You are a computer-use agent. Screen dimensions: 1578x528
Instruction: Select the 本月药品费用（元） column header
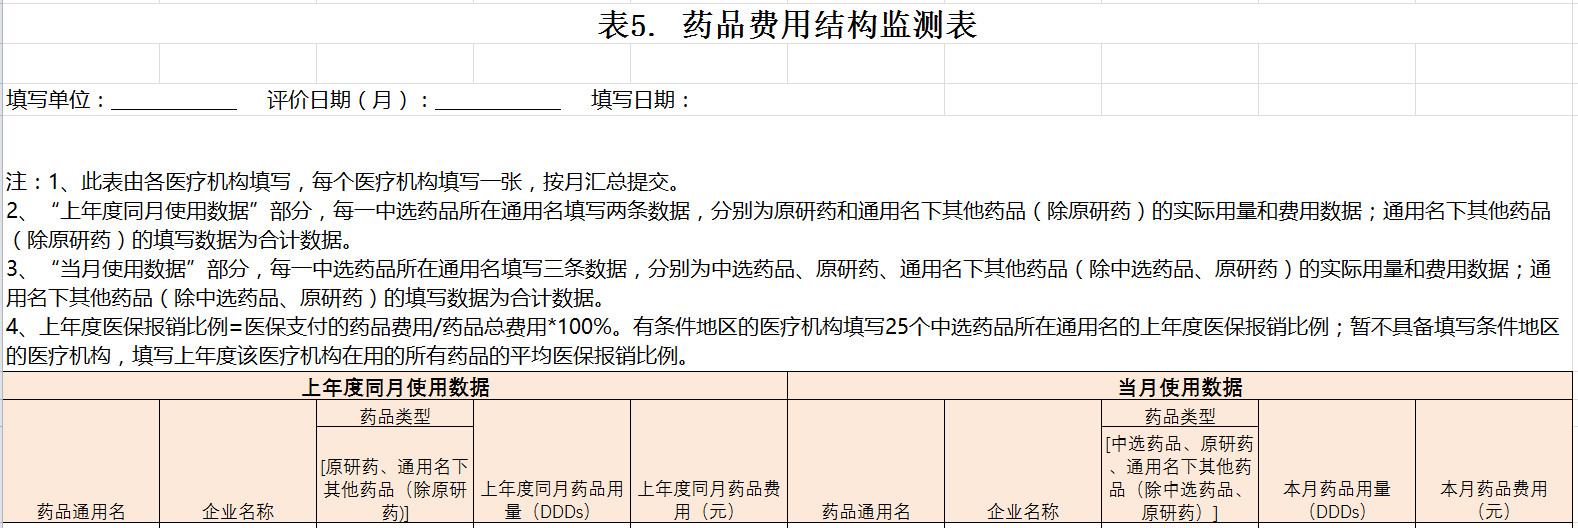(x=1494, y=500)
